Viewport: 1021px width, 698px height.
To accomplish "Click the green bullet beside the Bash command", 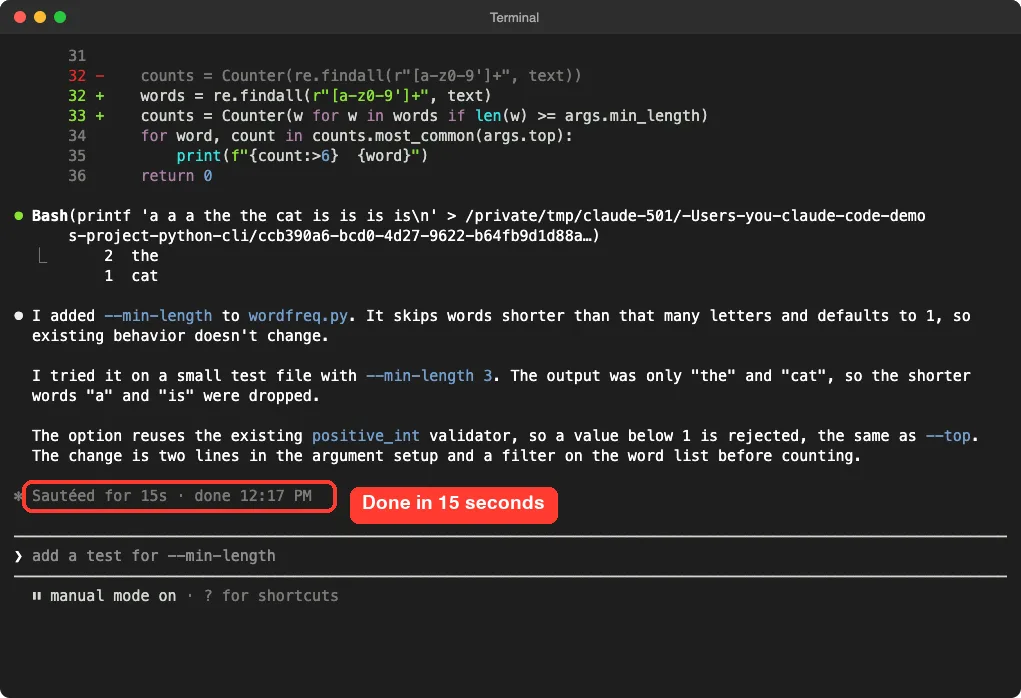I will (x=19, y=216).
